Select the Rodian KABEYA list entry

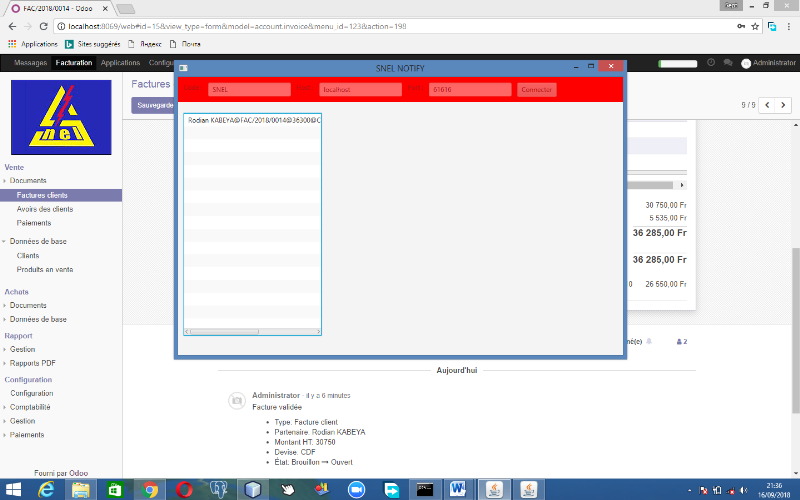pyautogui.click(x=253, y=120)
